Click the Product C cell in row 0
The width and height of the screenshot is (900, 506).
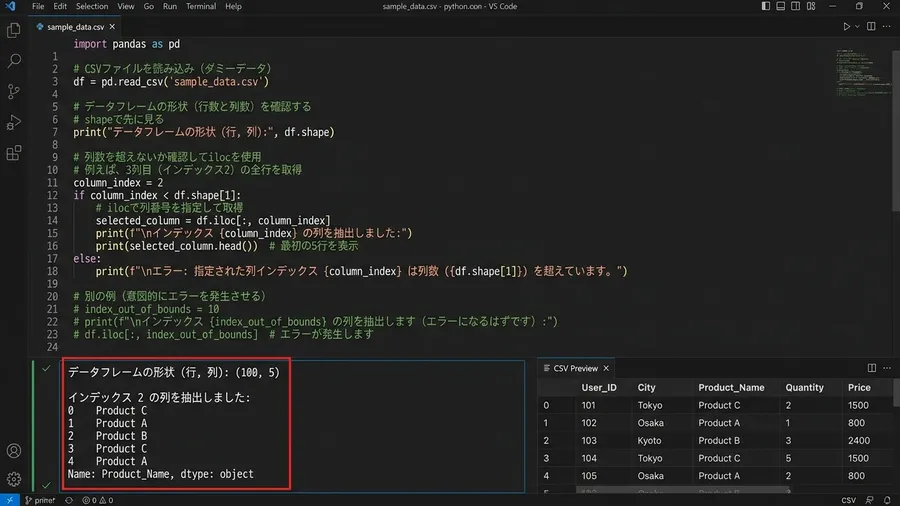coord(719,406)
